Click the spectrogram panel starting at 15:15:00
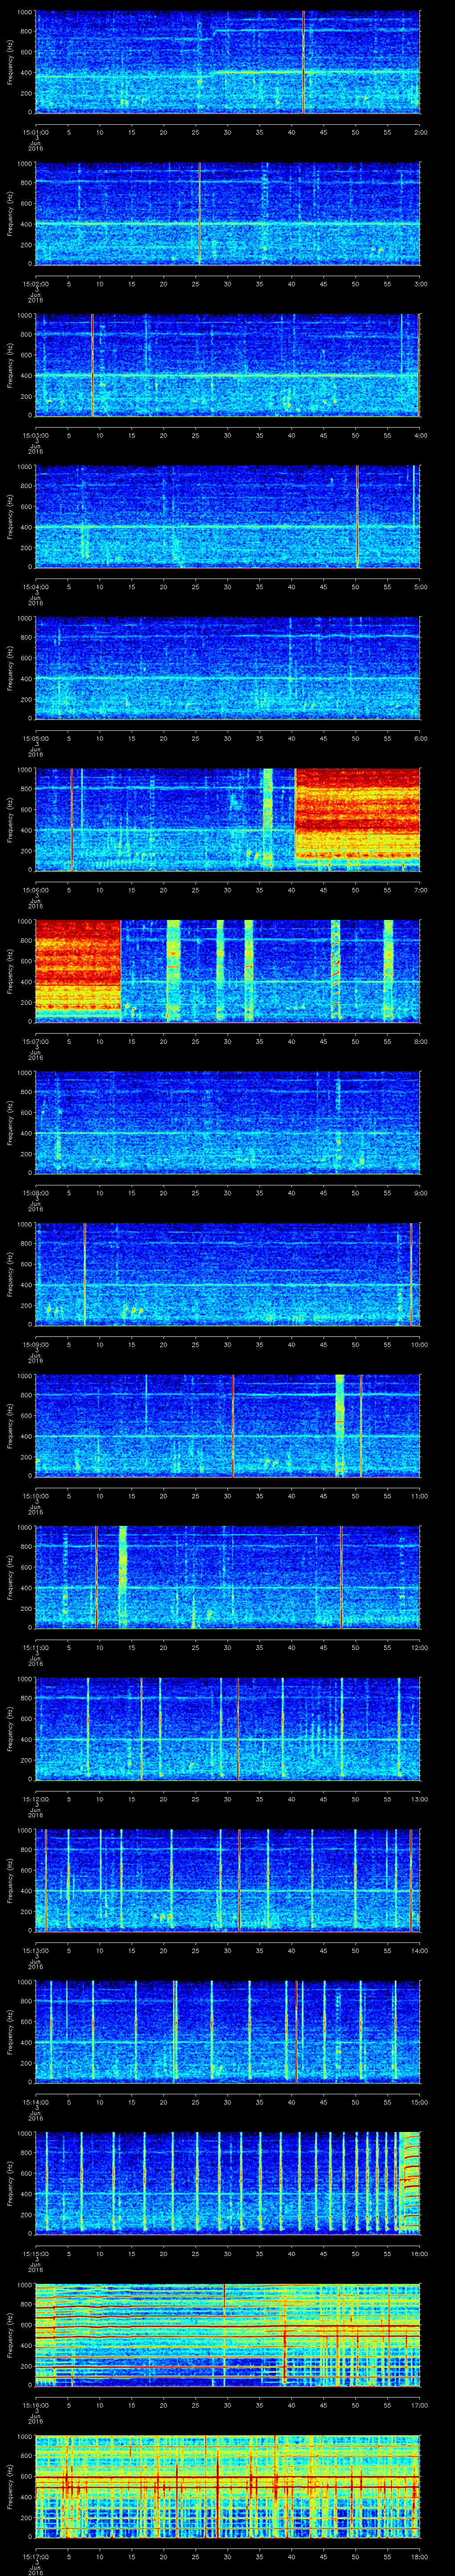The width and height of the screenshot is (455, 2576). (228, 2183)
